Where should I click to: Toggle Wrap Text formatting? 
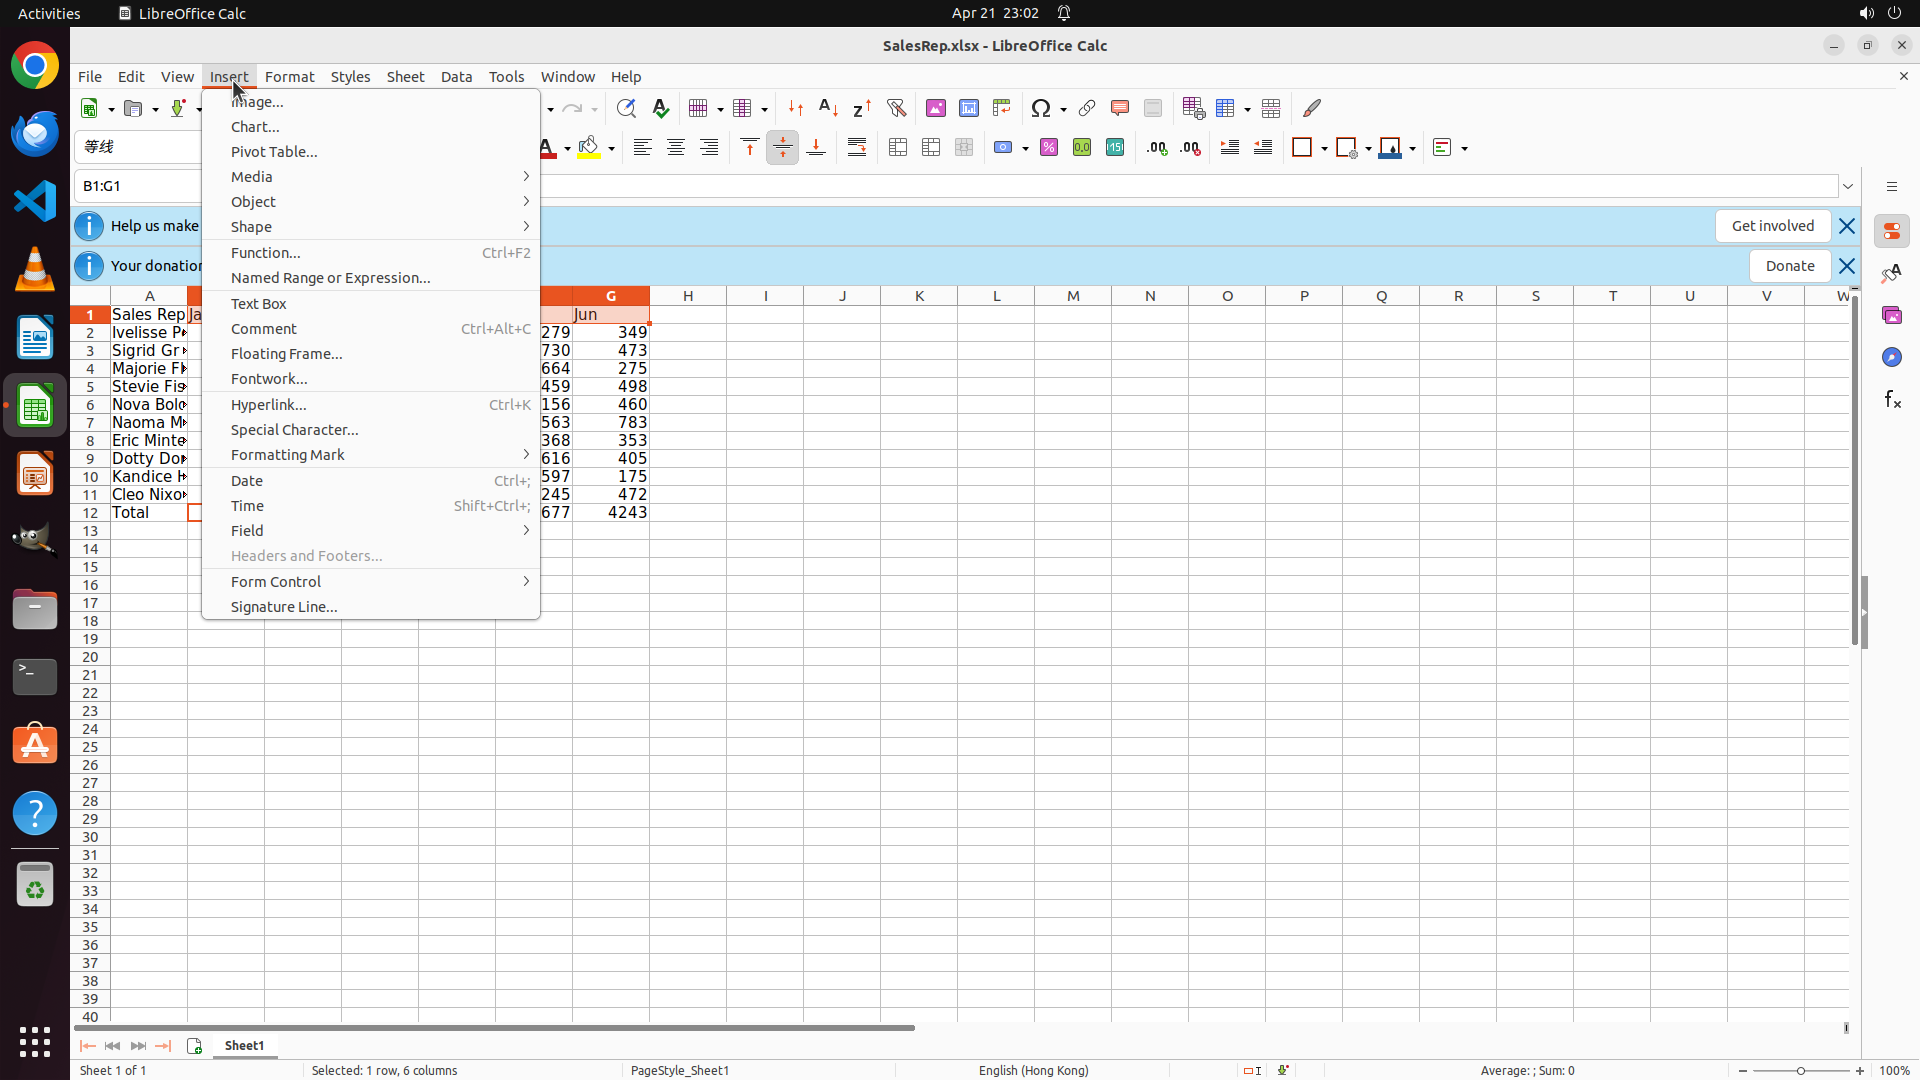(857, 148)
